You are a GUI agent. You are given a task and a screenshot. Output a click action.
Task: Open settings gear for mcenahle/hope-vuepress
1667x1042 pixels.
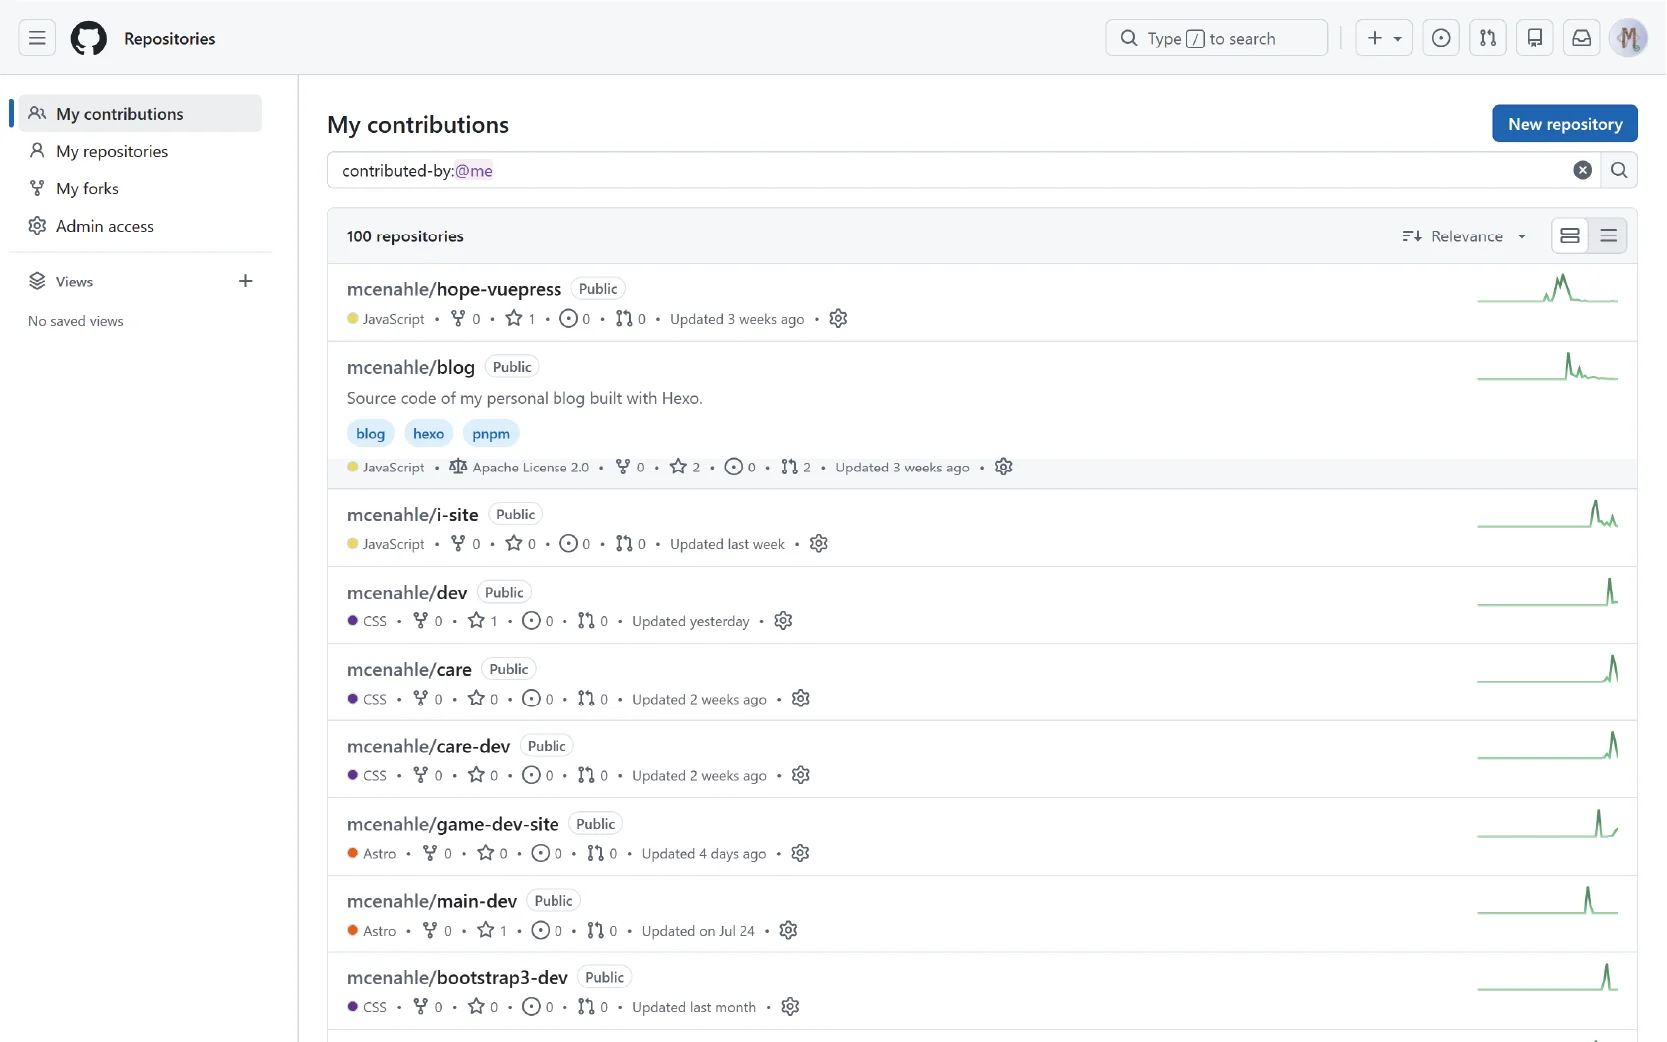(x=838, y=318)
